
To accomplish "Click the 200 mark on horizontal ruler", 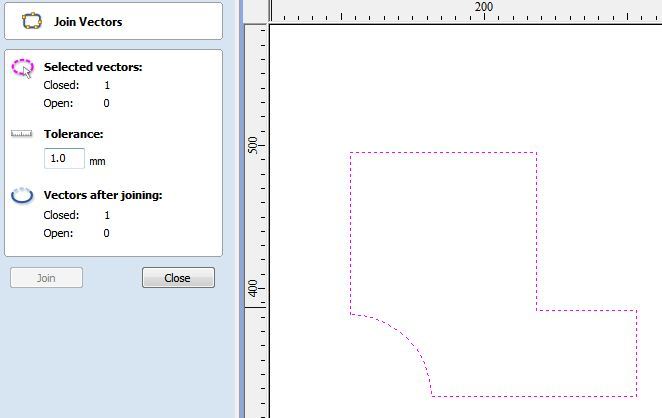I will pos(483,7).
